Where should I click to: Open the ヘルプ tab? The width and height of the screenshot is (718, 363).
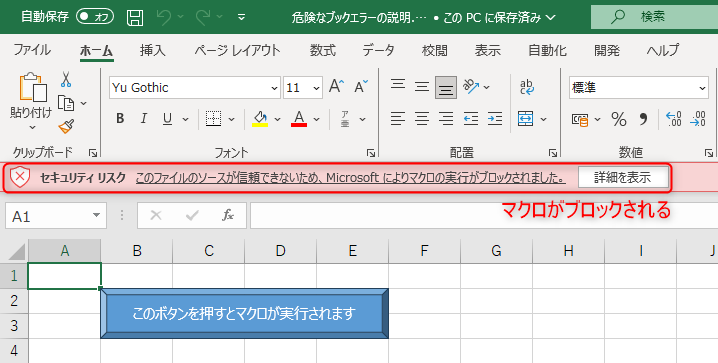pos(663,50)
